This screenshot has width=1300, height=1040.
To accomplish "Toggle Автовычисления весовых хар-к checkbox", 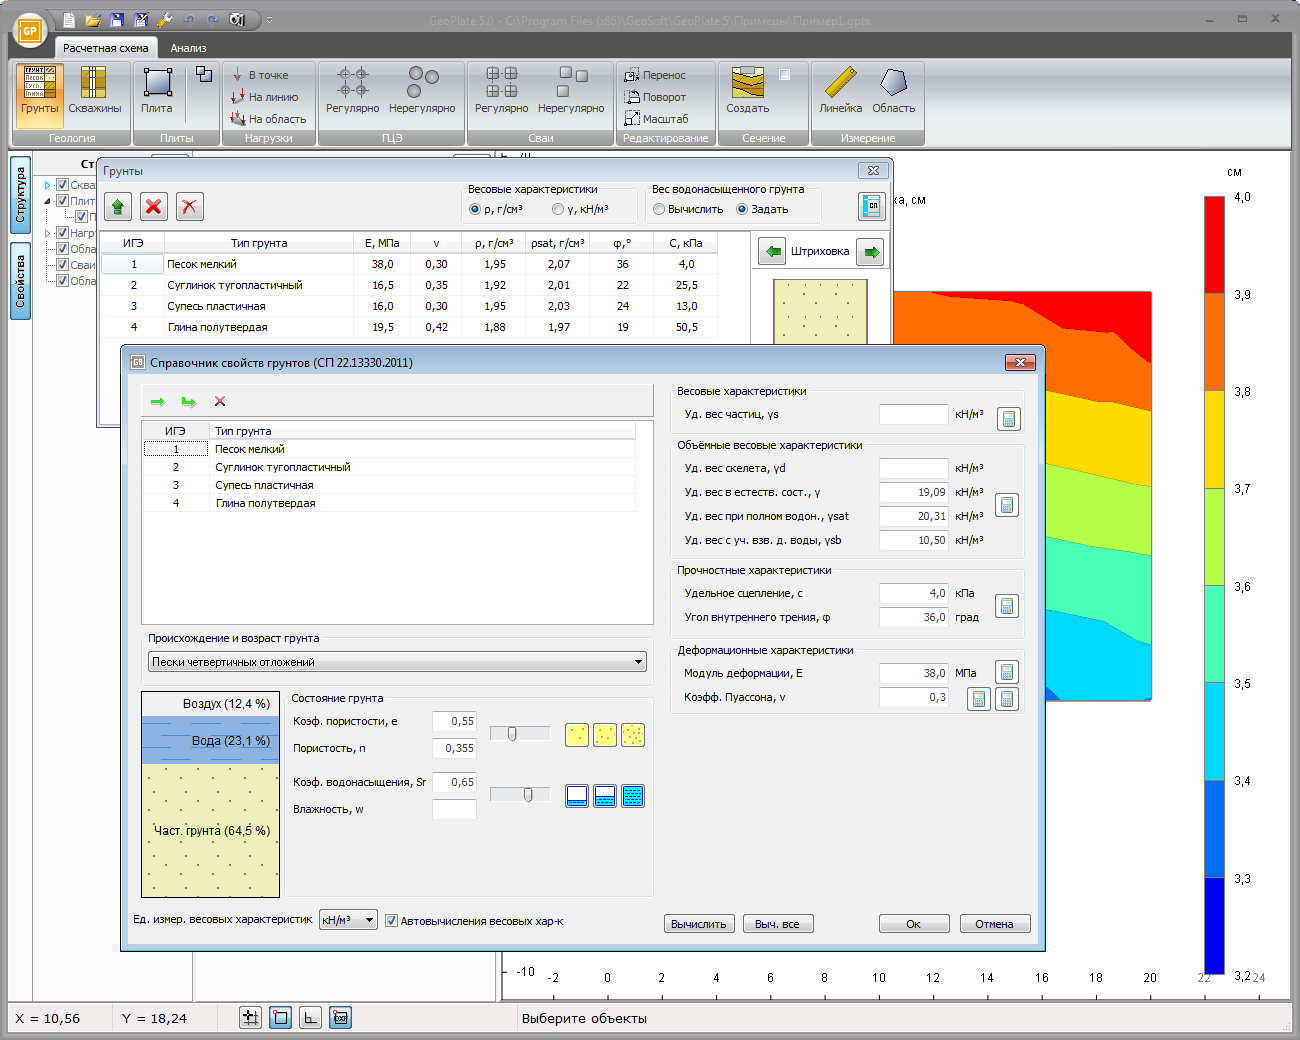I will [x=392, y=921].
